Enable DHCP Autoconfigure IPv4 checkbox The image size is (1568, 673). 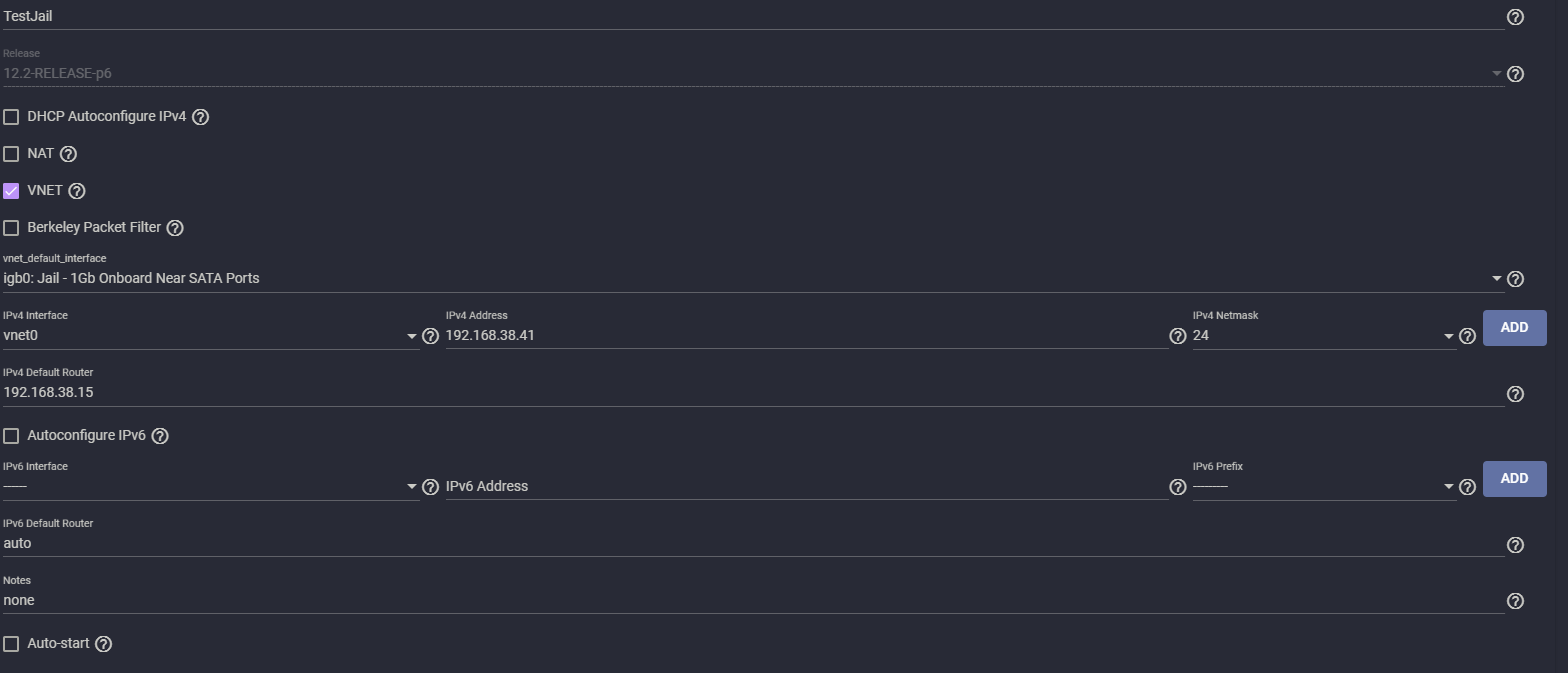pos(11,117)
